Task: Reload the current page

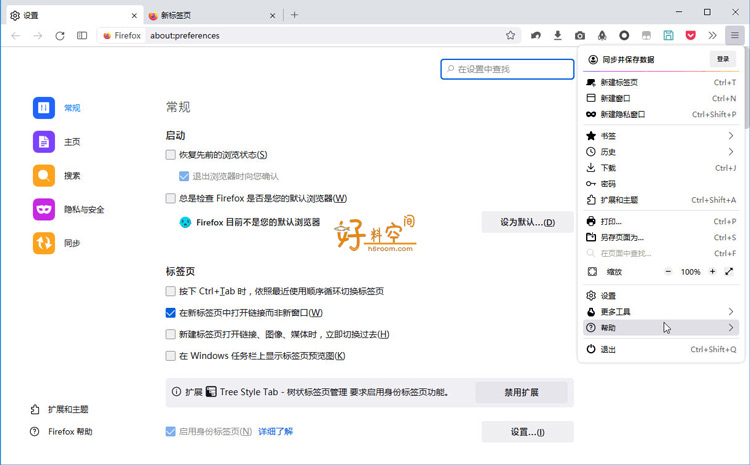Action: (60, 35)
